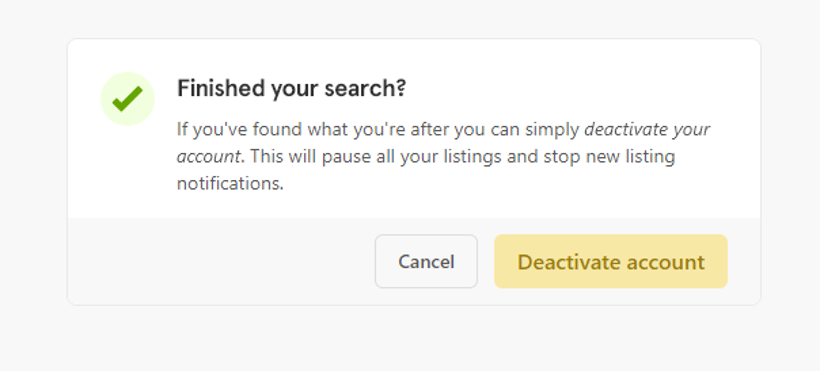Click the page background below the dialog card
The image size is (820, 371).
point(410,339)
